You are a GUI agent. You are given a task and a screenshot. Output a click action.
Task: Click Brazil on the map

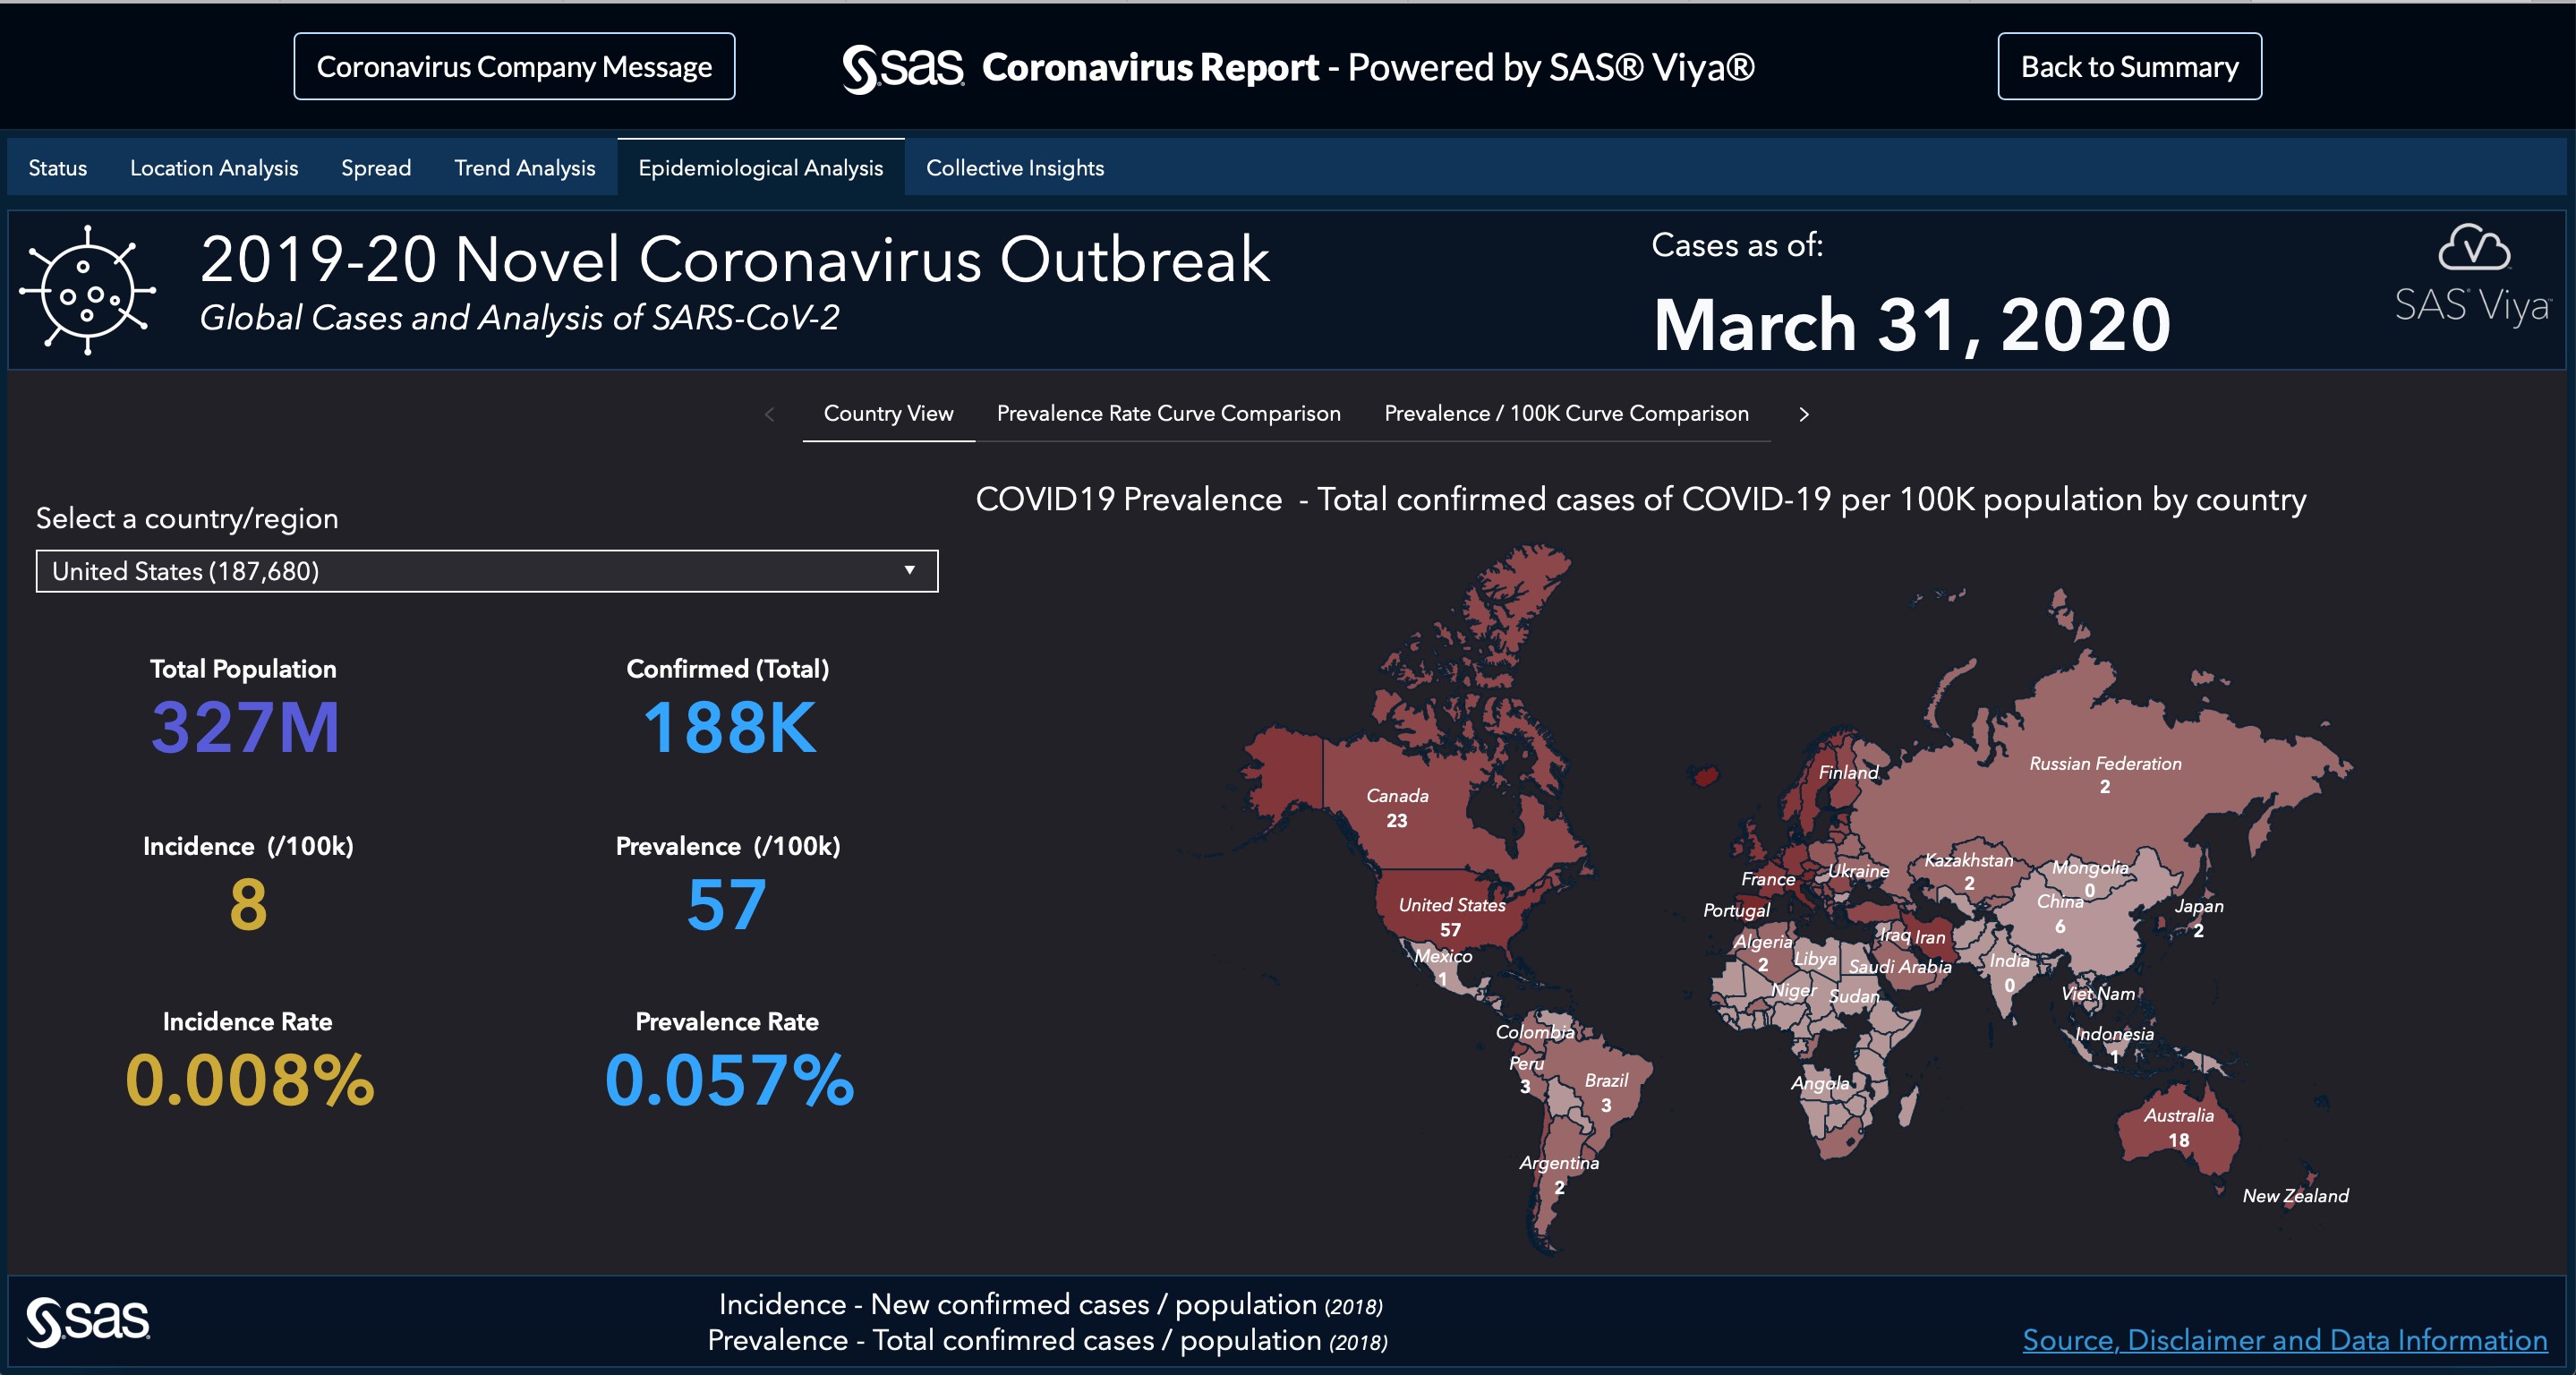(1605, 1092)
